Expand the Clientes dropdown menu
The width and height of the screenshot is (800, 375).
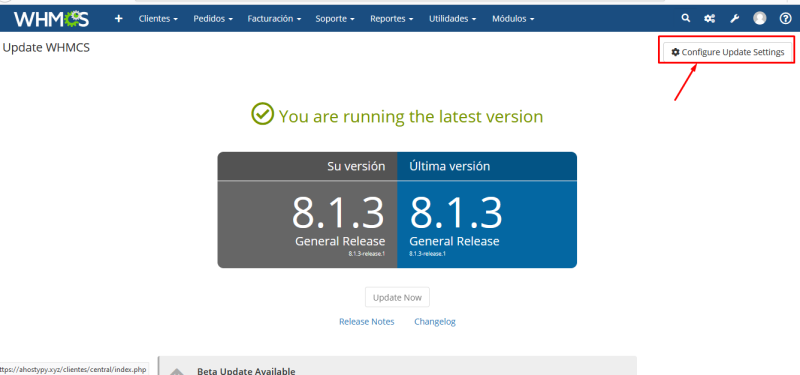pos(158,19)
